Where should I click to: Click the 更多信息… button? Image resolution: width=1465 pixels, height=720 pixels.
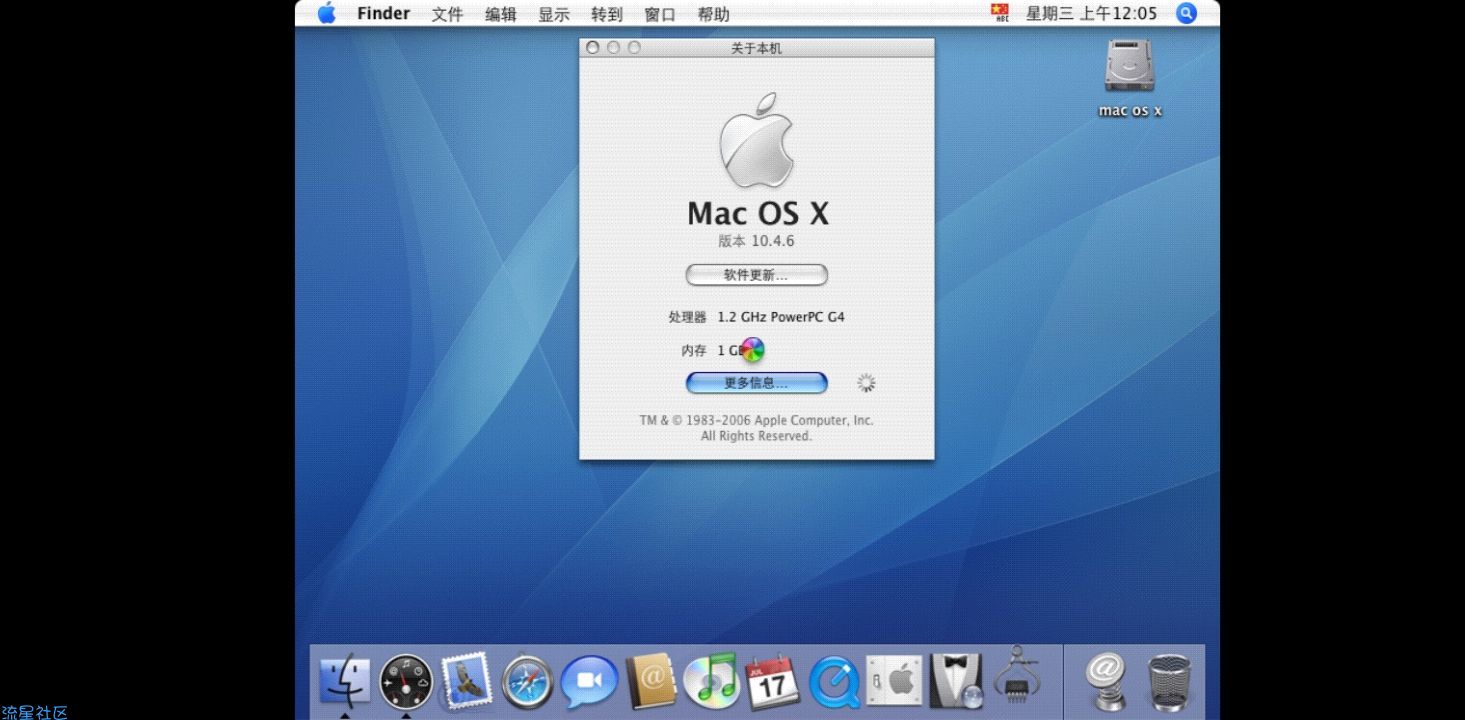tap(756, 383)
